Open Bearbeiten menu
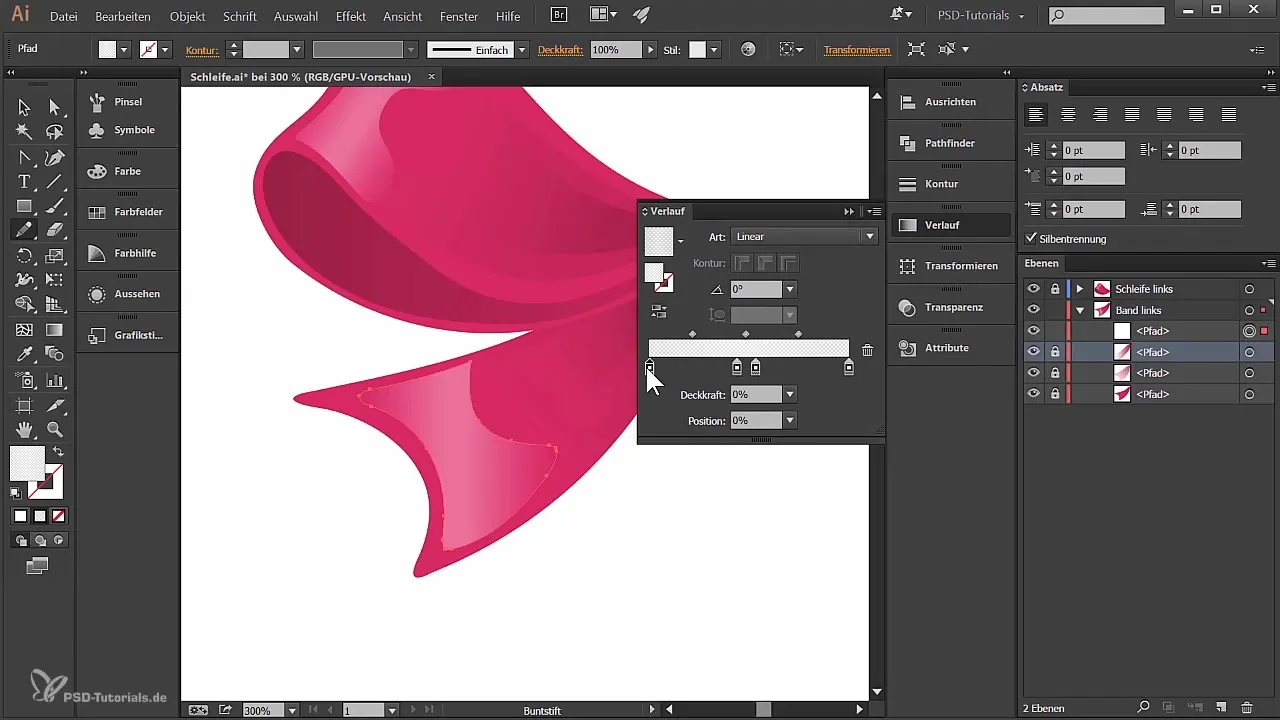This screenshot has width=1280, height=720. coord(123,17)
